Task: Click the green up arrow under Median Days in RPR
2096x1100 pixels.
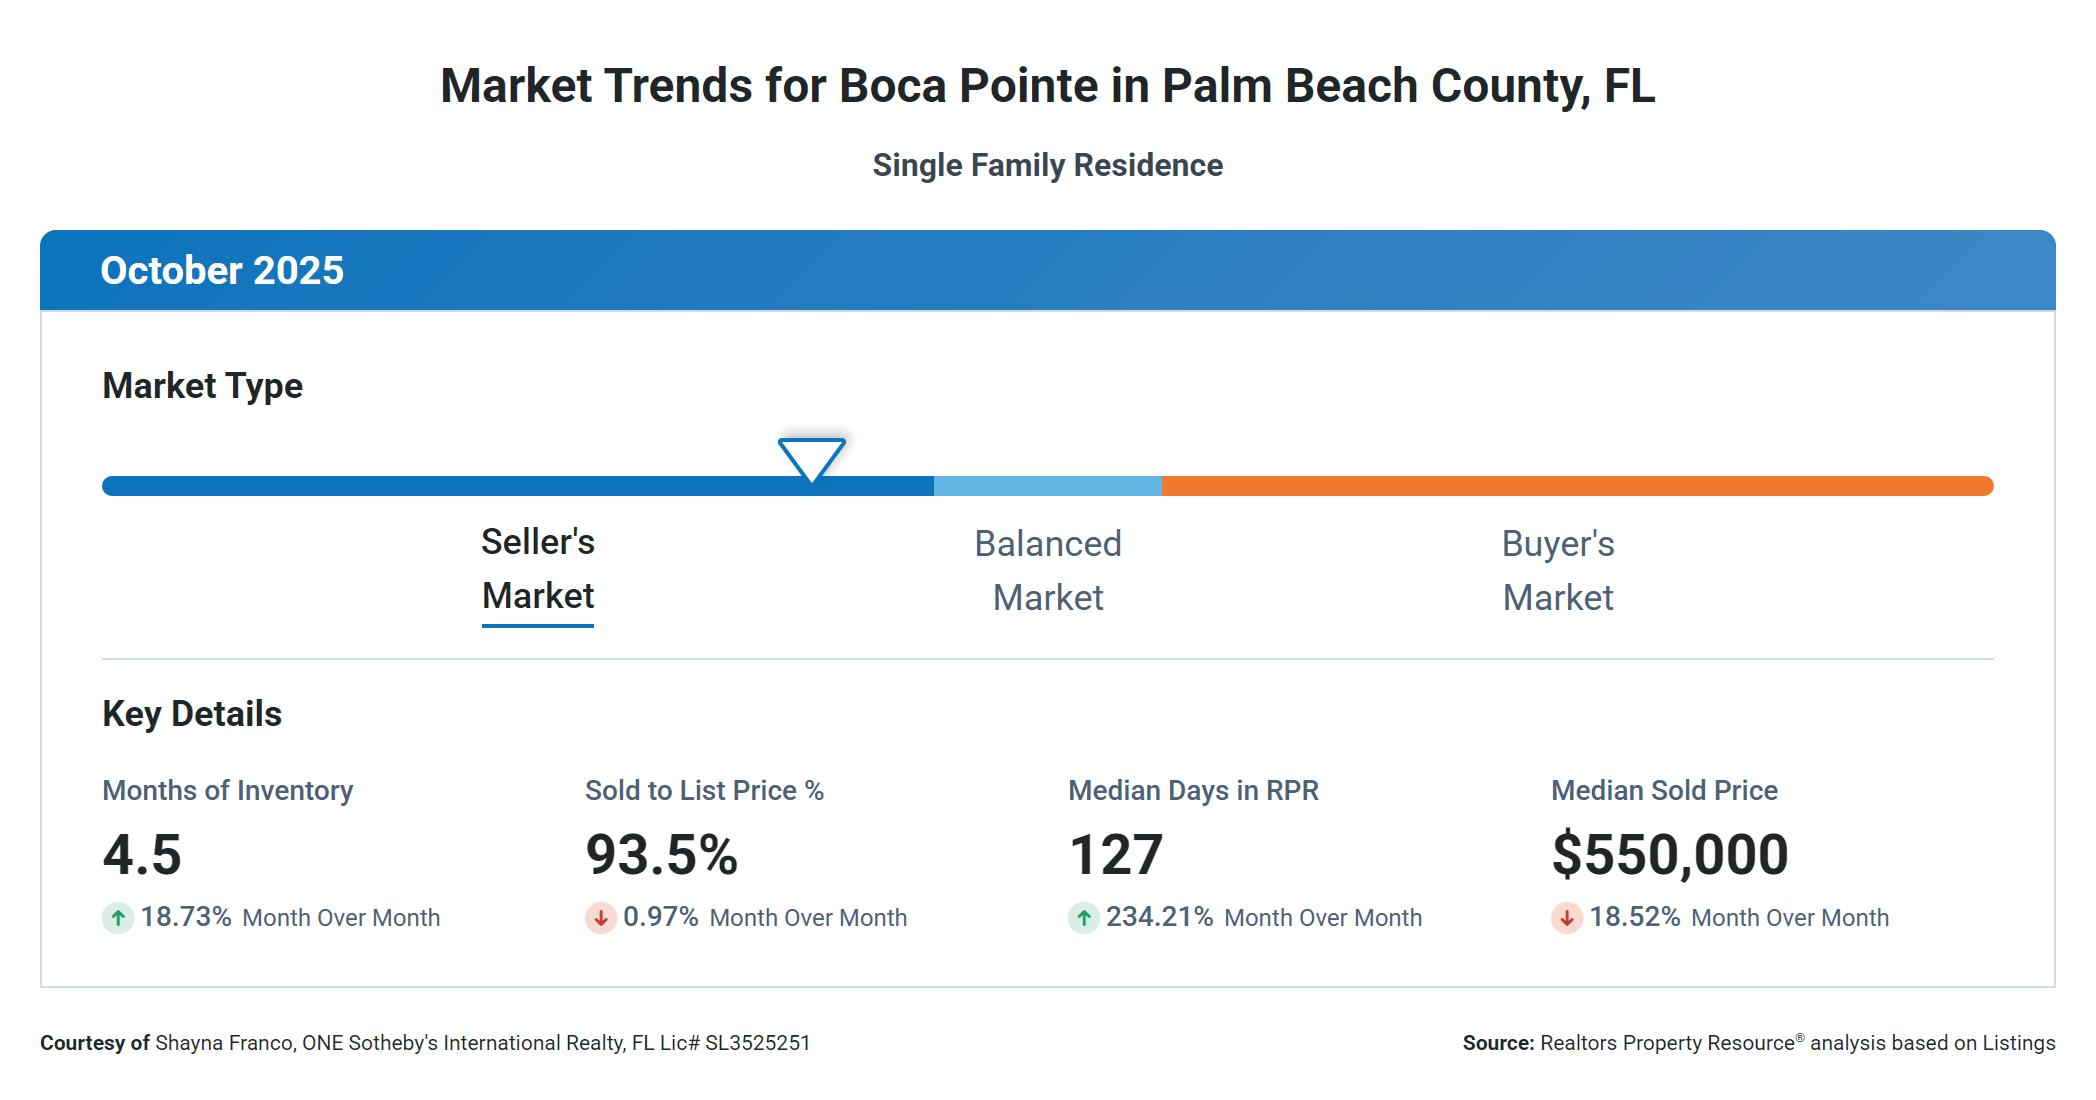Action: pyautogui.click(x=1084, y=918)
